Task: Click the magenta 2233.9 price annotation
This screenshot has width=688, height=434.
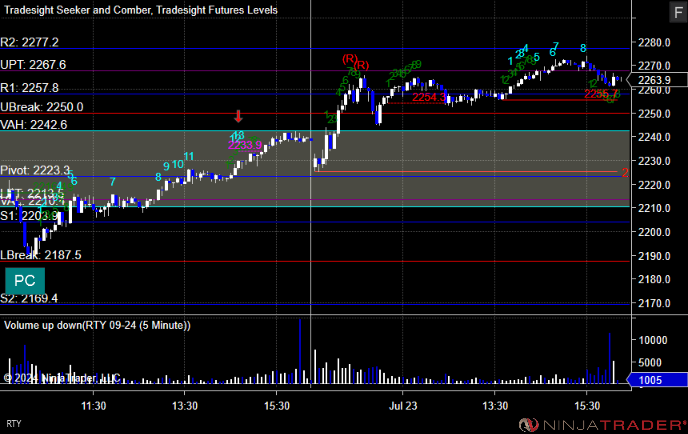Action: 245,145
